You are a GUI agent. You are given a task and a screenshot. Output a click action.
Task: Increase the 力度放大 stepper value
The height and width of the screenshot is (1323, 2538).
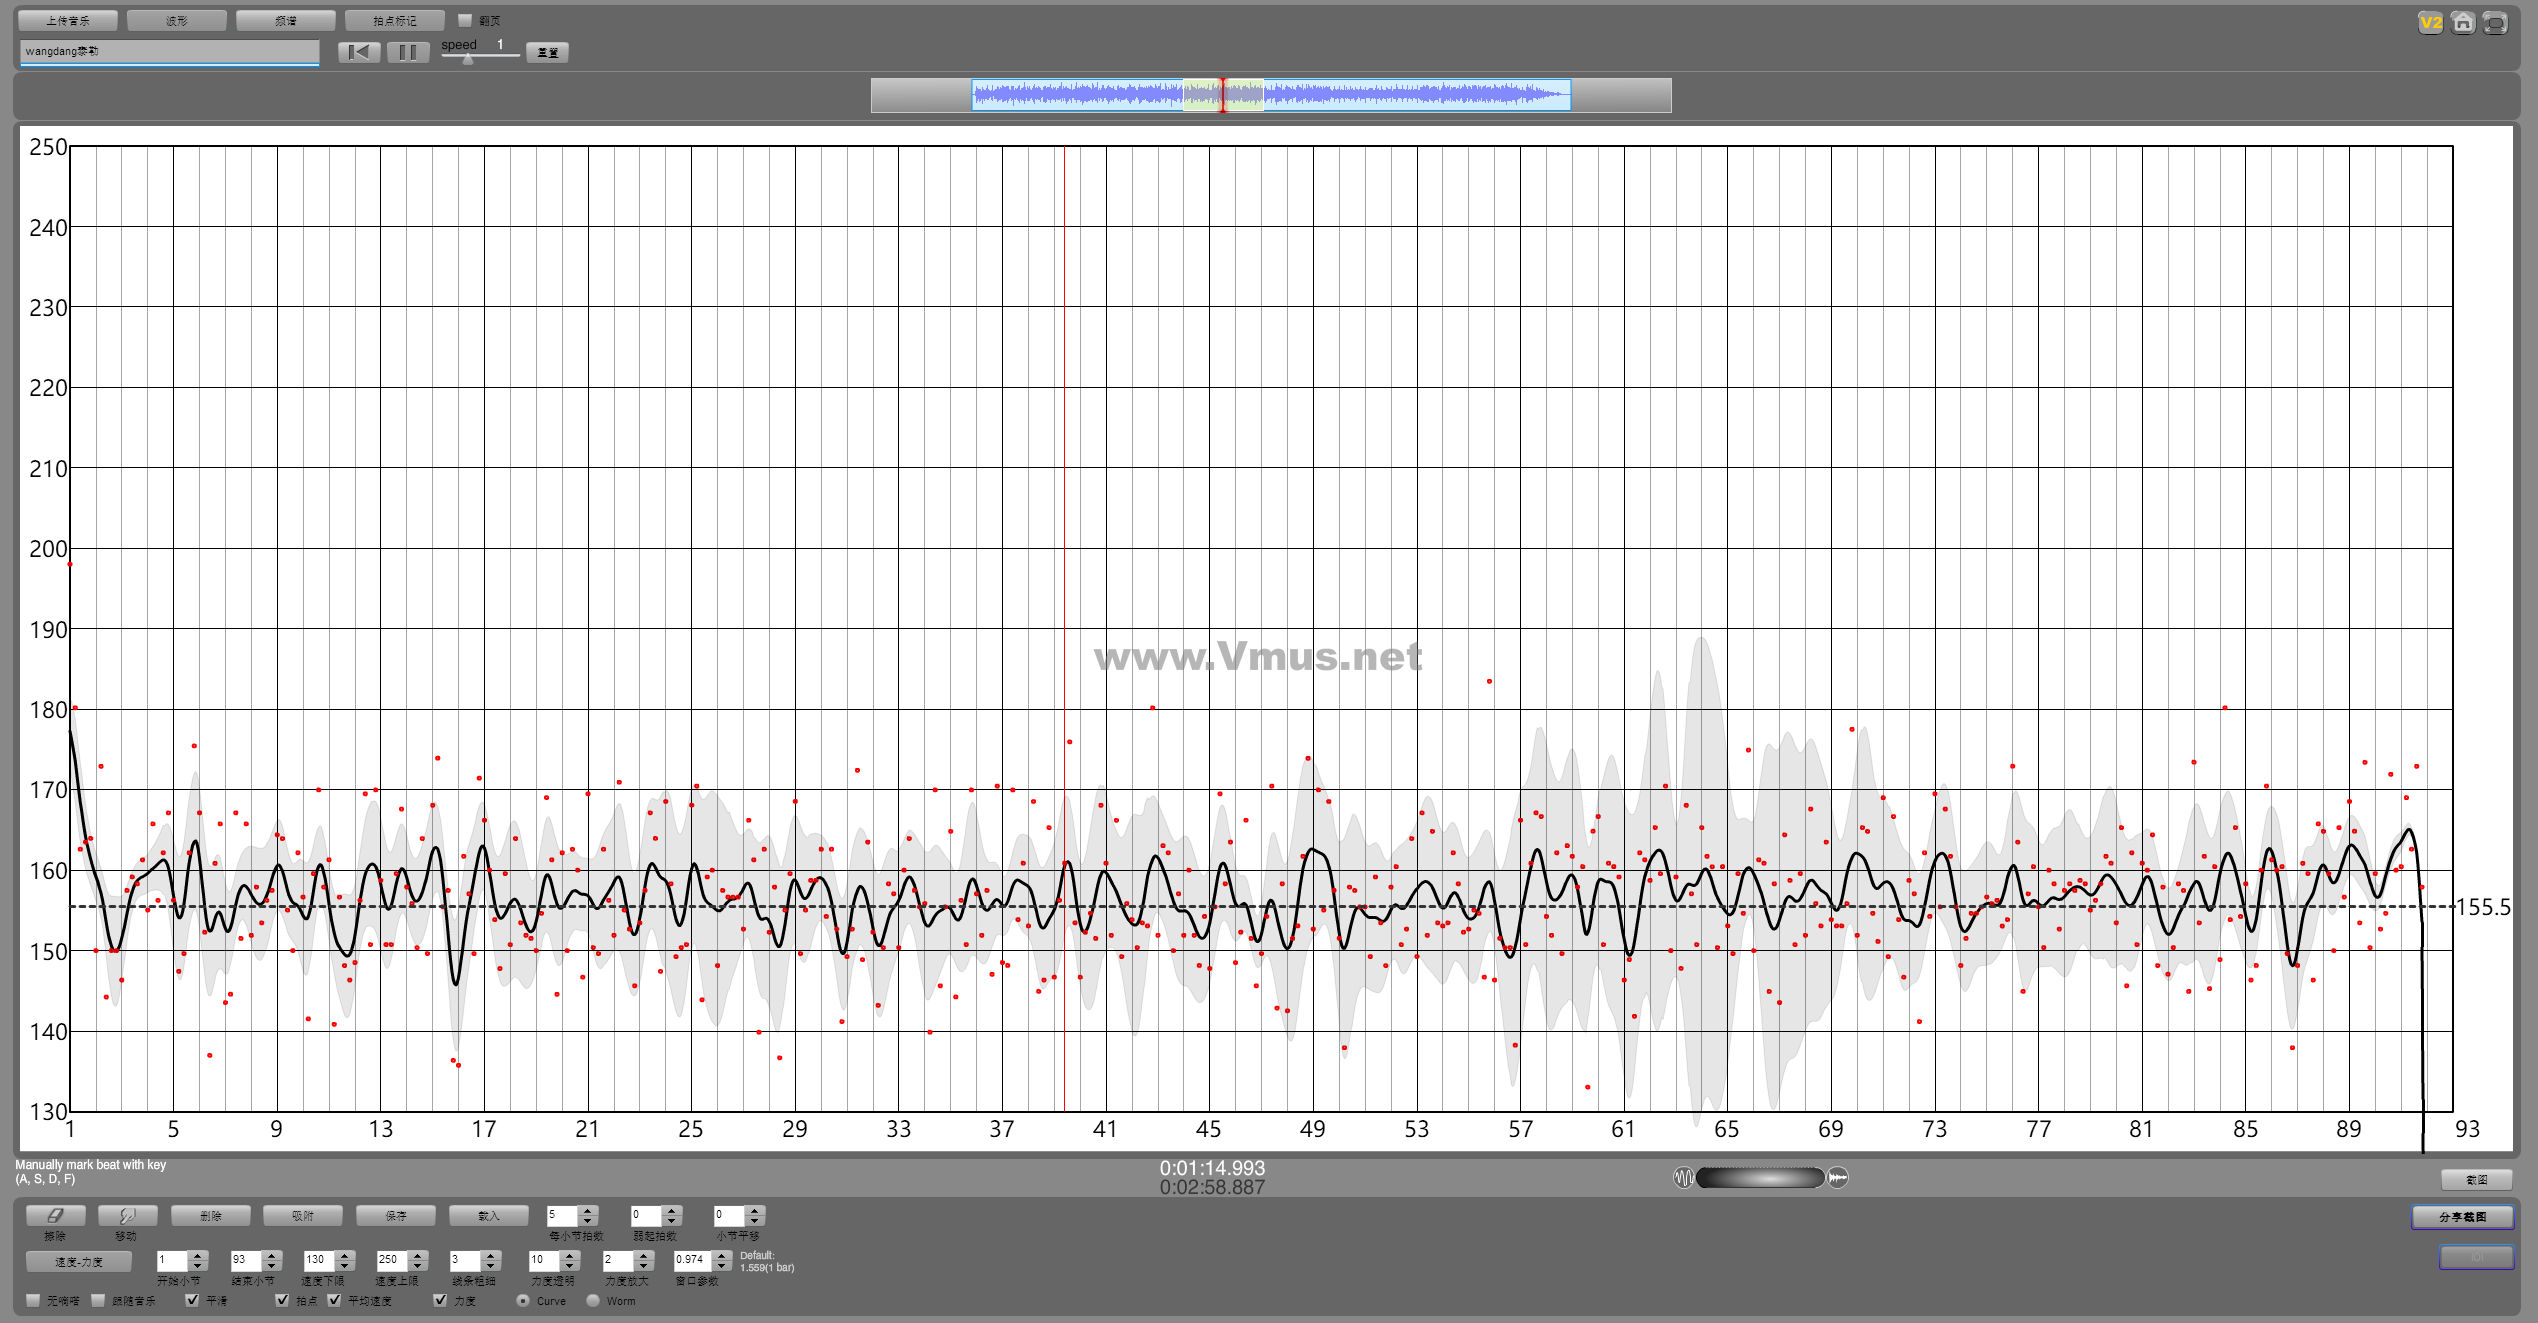click(x=644, y=1255)
